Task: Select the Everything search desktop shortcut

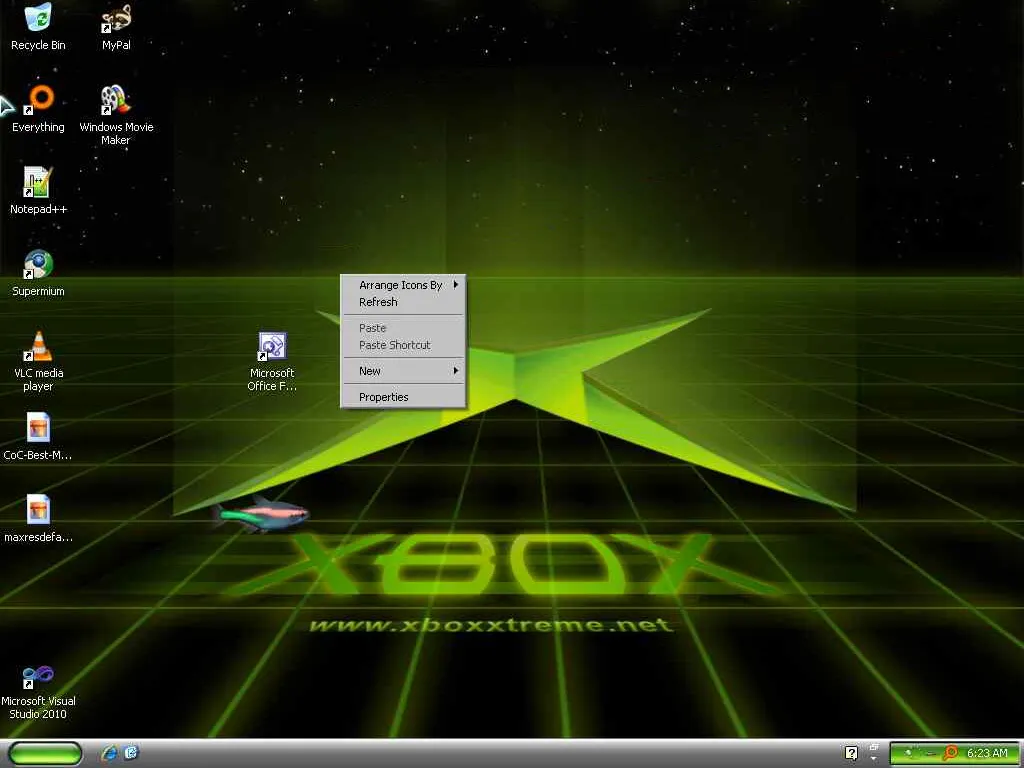Action: [x=38, y=108]
